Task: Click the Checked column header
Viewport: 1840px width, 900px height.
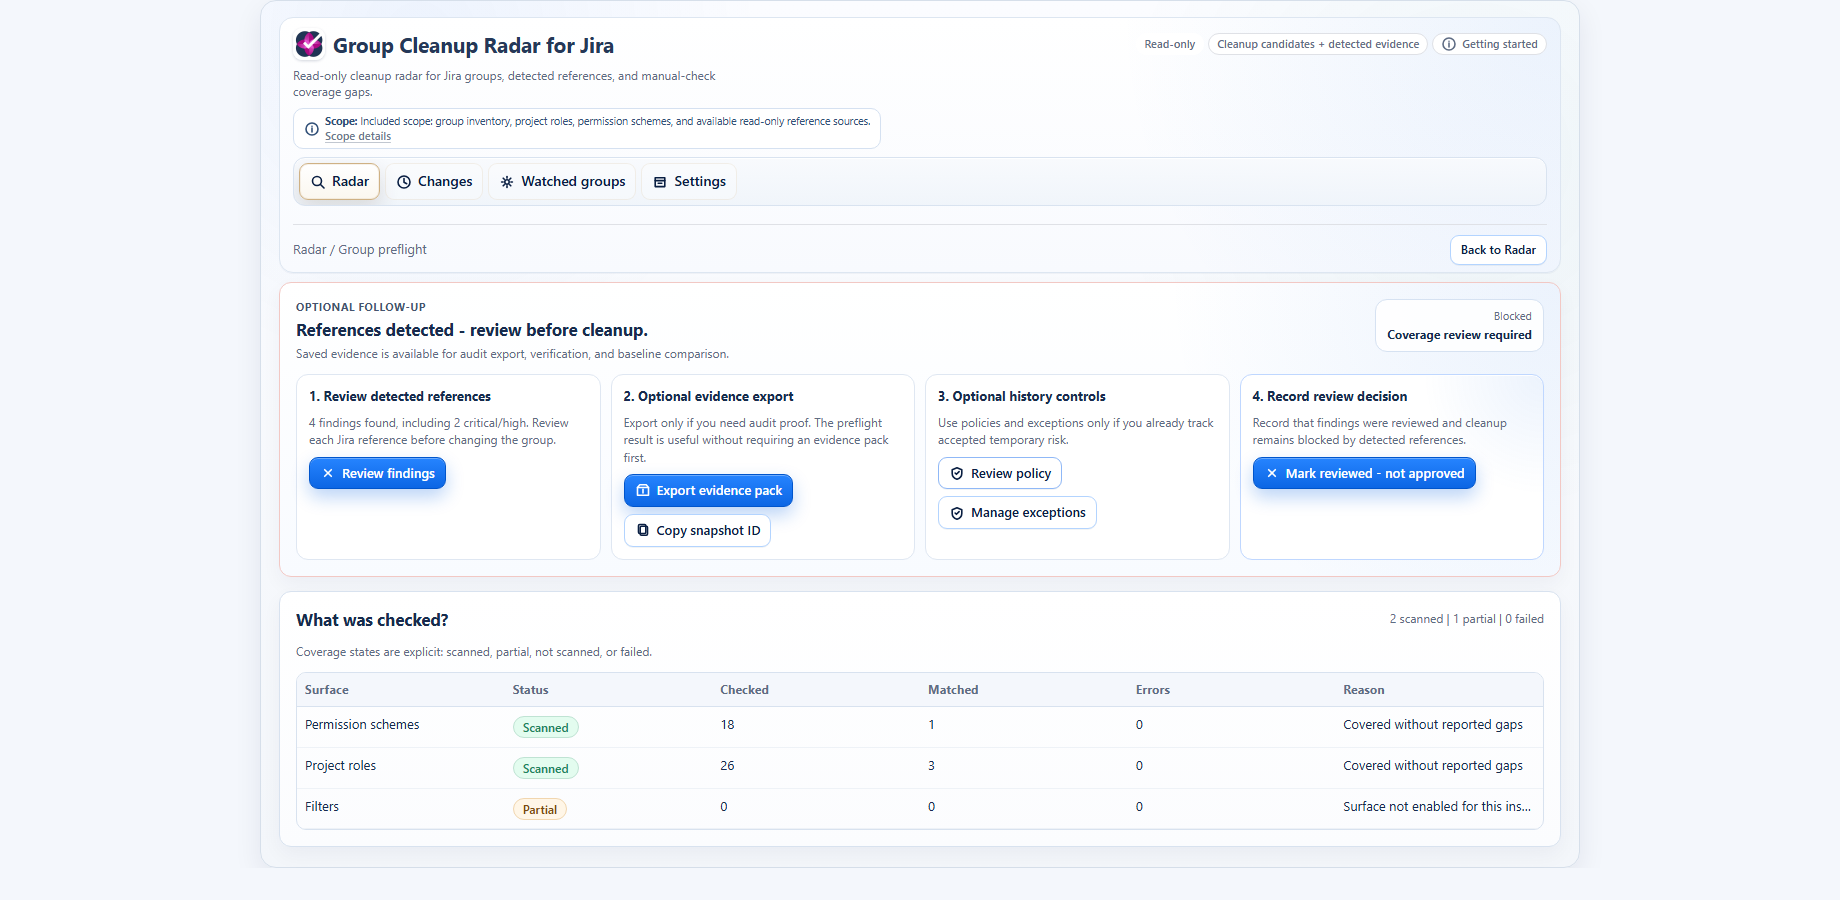Action: click(x=745, y=690)
